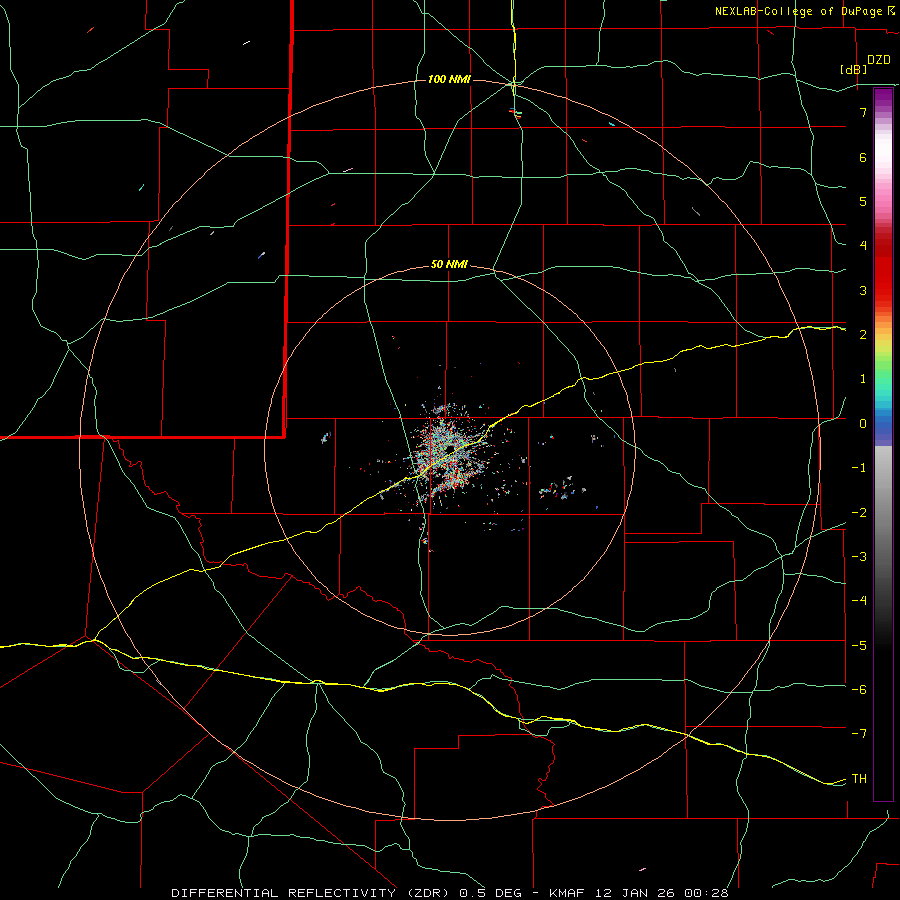Click the -6 dB scale value

[859, 690]
